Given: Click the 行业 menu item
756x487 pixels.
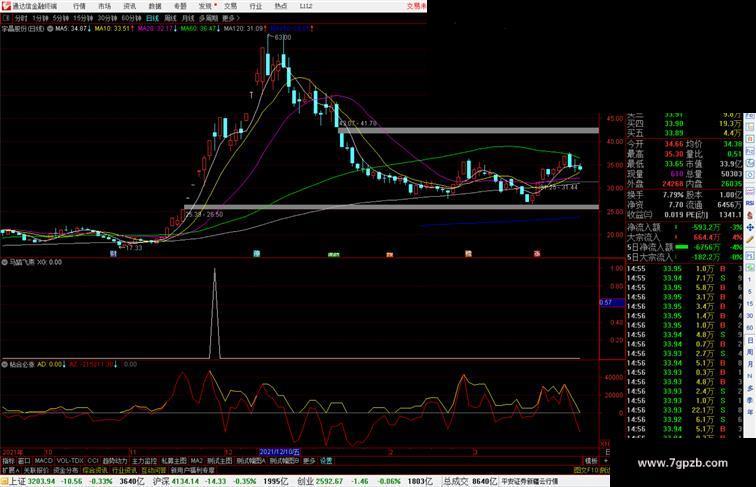Looking at the screenshot, I should (x=256, y=6).
